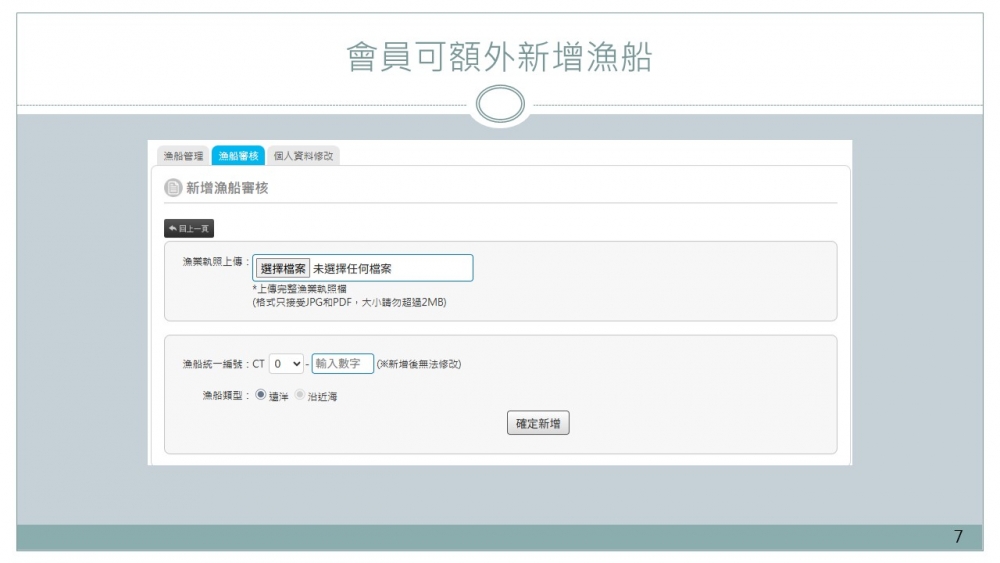Go to the 個人資料修改 tab

coord(302,156)
